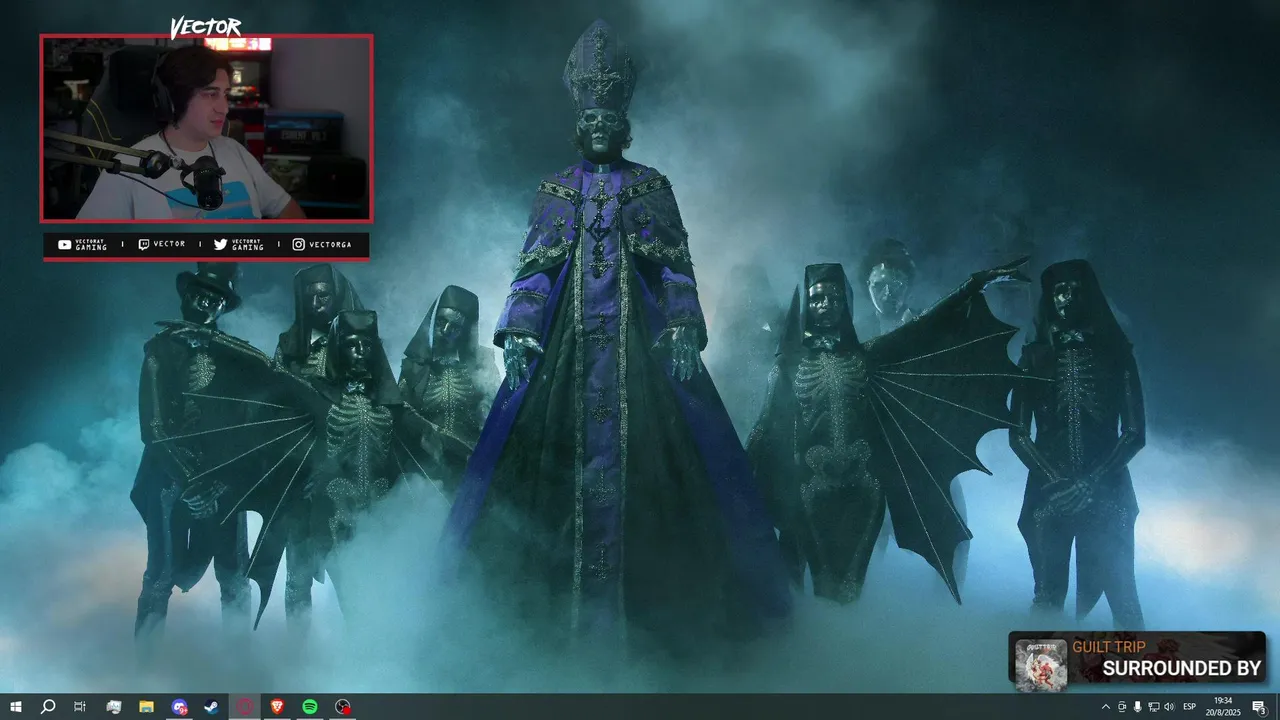This screenshot has width=1280, height=720.
Task: Open taskbar Search magnifier
Action: click(48, 707)
